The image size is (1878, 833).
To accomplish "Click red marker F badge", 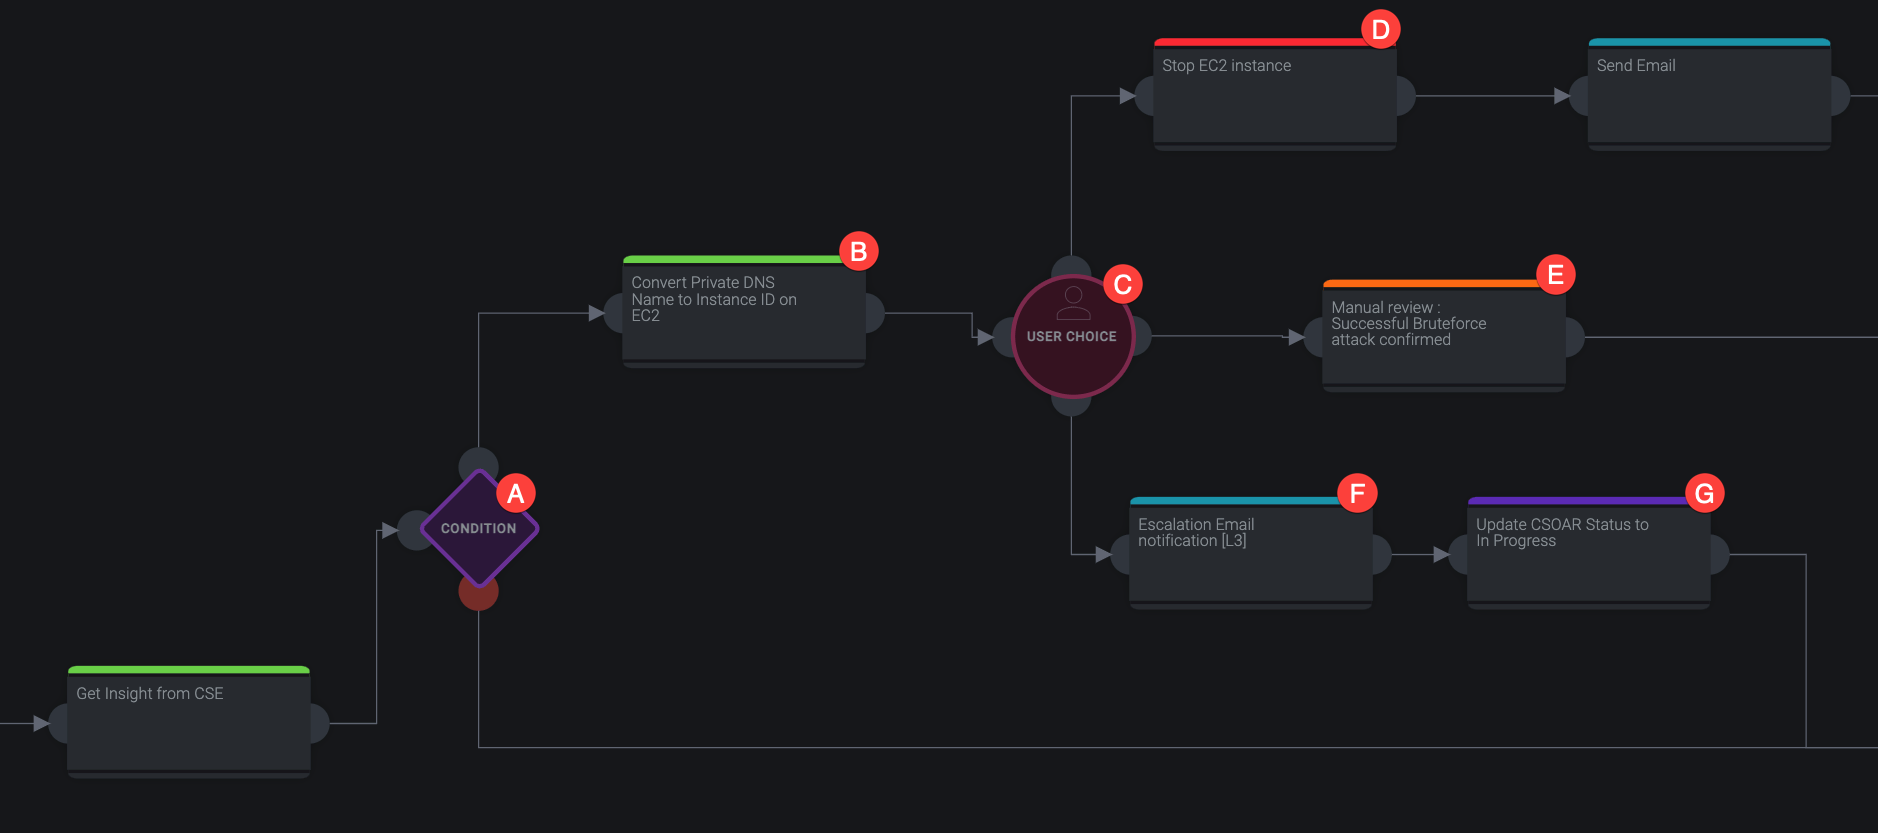I will point(1357,493).
